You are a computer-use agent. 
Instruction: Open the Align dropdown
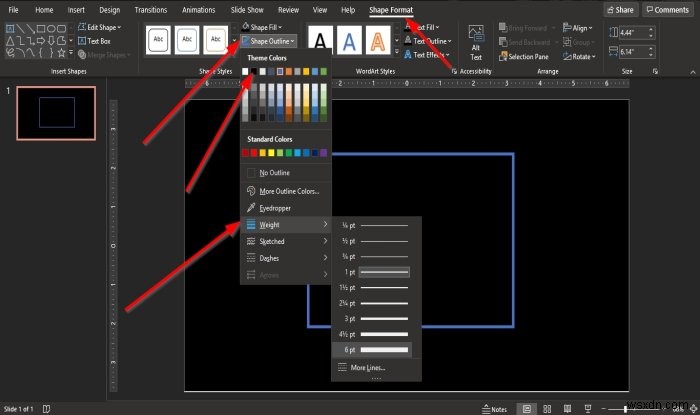coord(578,28)
